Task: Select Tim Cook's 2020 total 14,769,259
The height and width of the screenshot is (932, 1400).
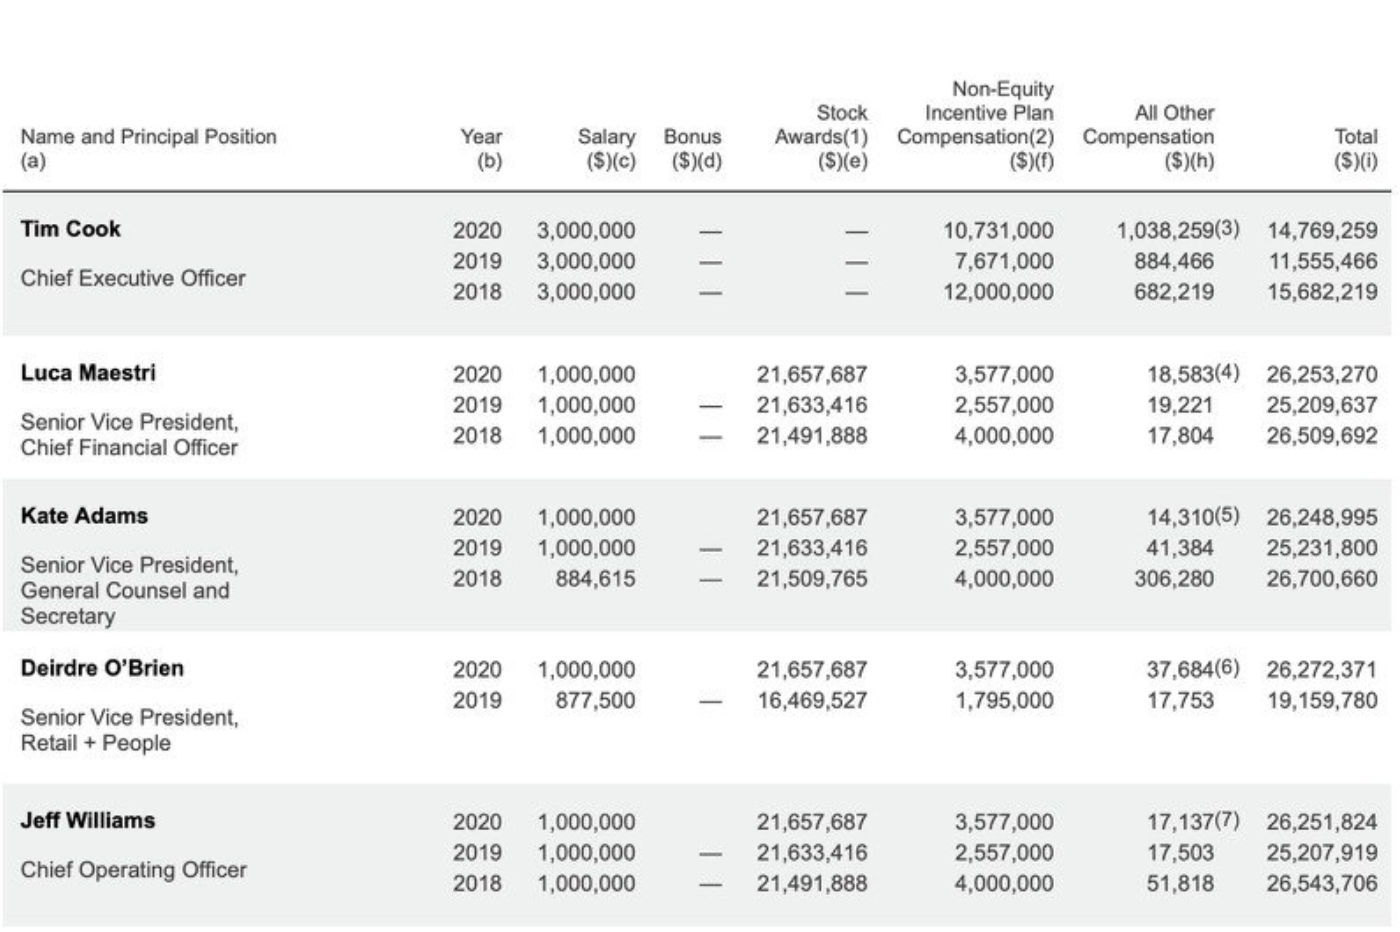Action: (1322, 231)
